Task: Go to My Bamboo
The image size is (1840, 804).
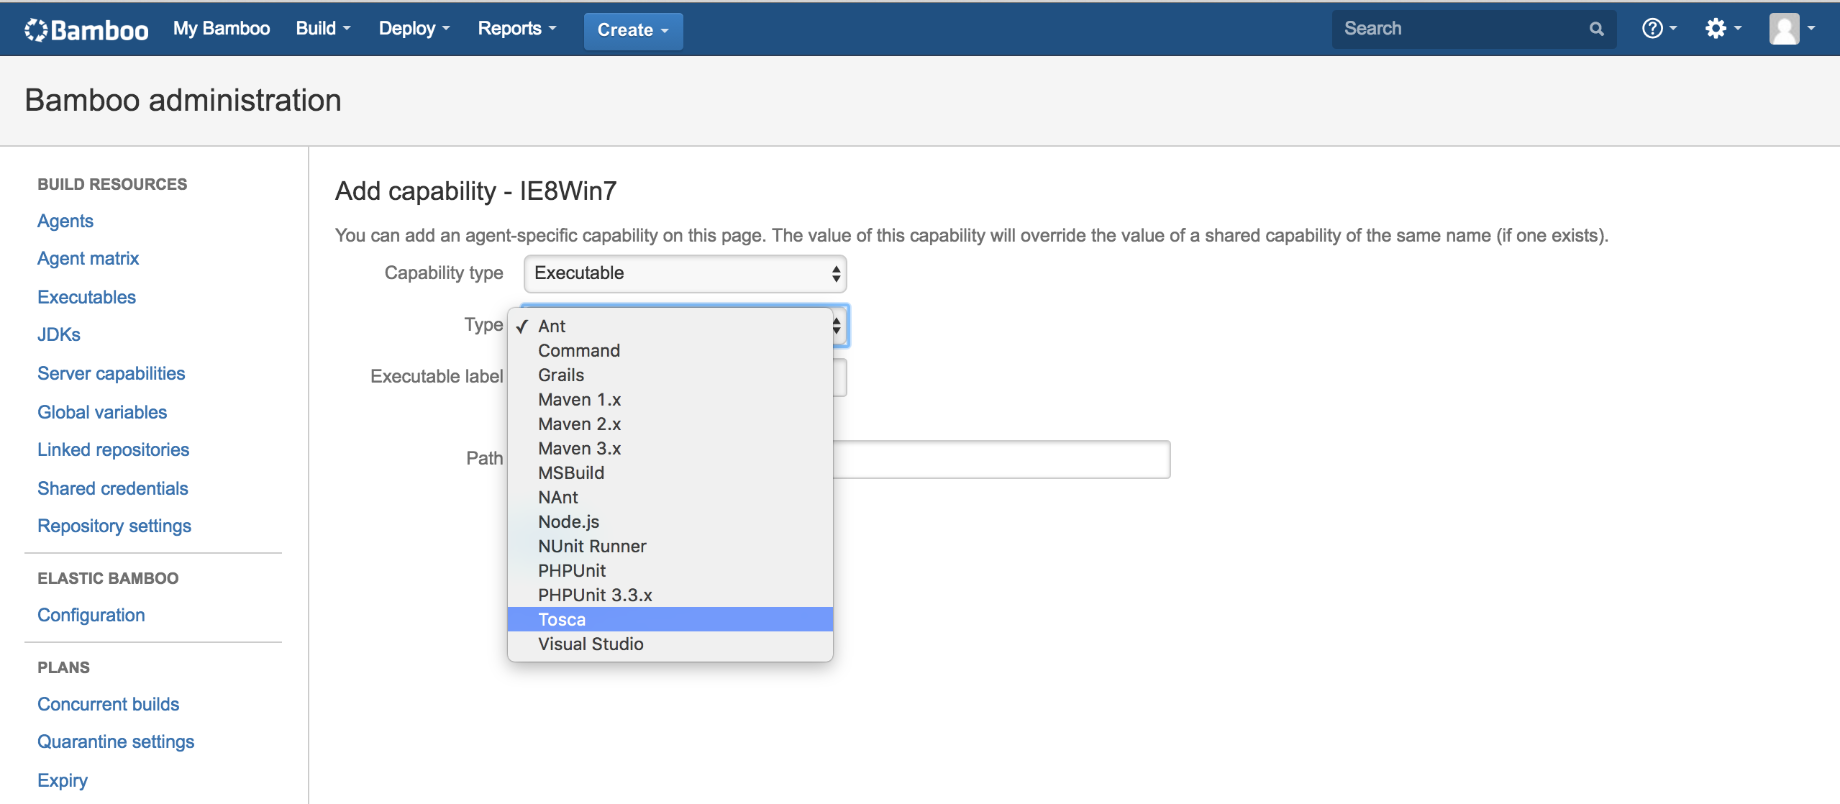Action: pyautogui.click(x=221, y=29)
